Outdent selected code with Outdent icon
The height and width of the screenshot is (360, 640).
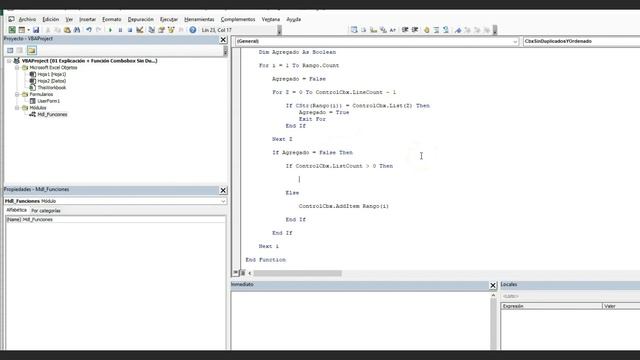tap(415, 30)
